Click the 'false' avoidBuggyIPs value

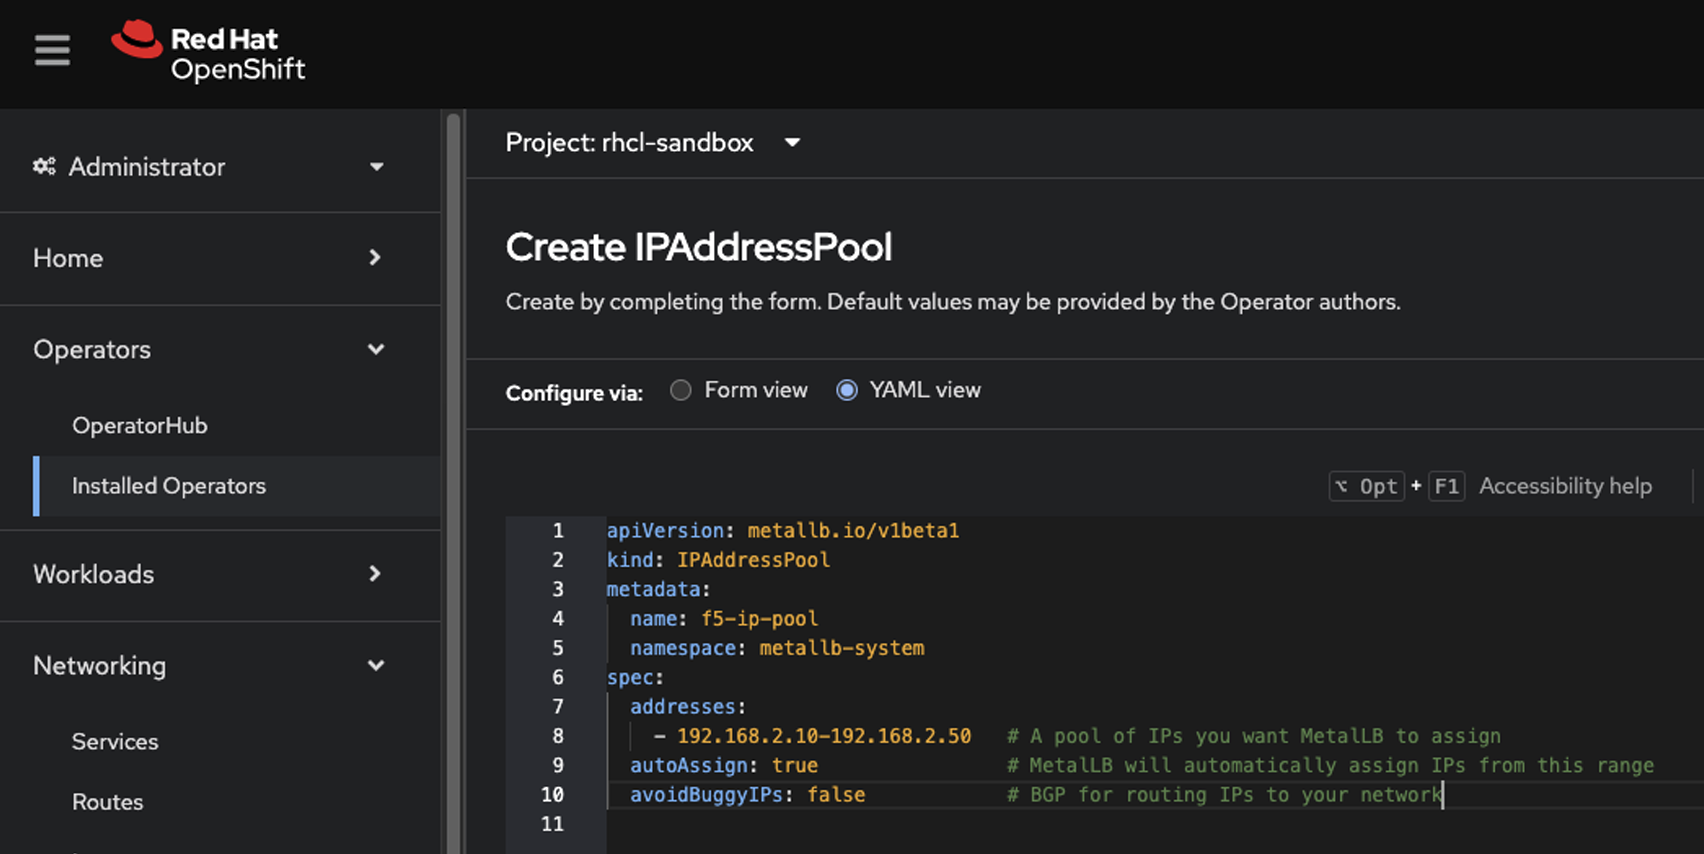(836, 795)
